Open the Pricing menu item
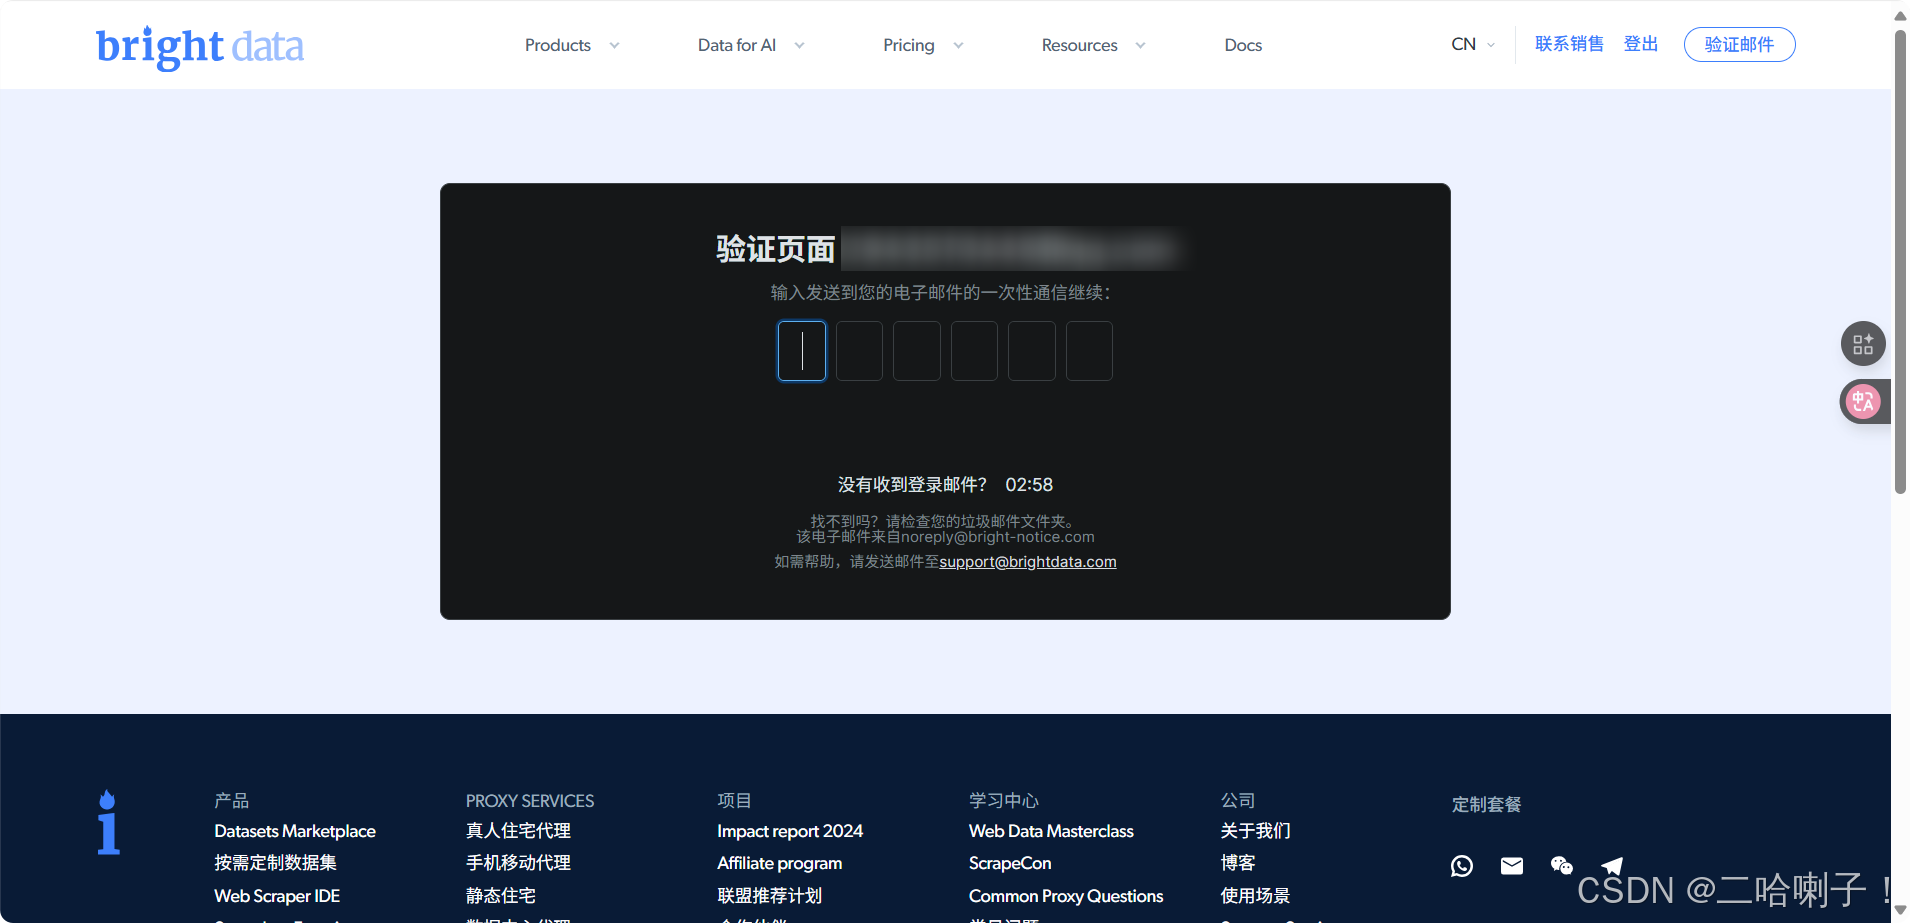 (909, 45)
